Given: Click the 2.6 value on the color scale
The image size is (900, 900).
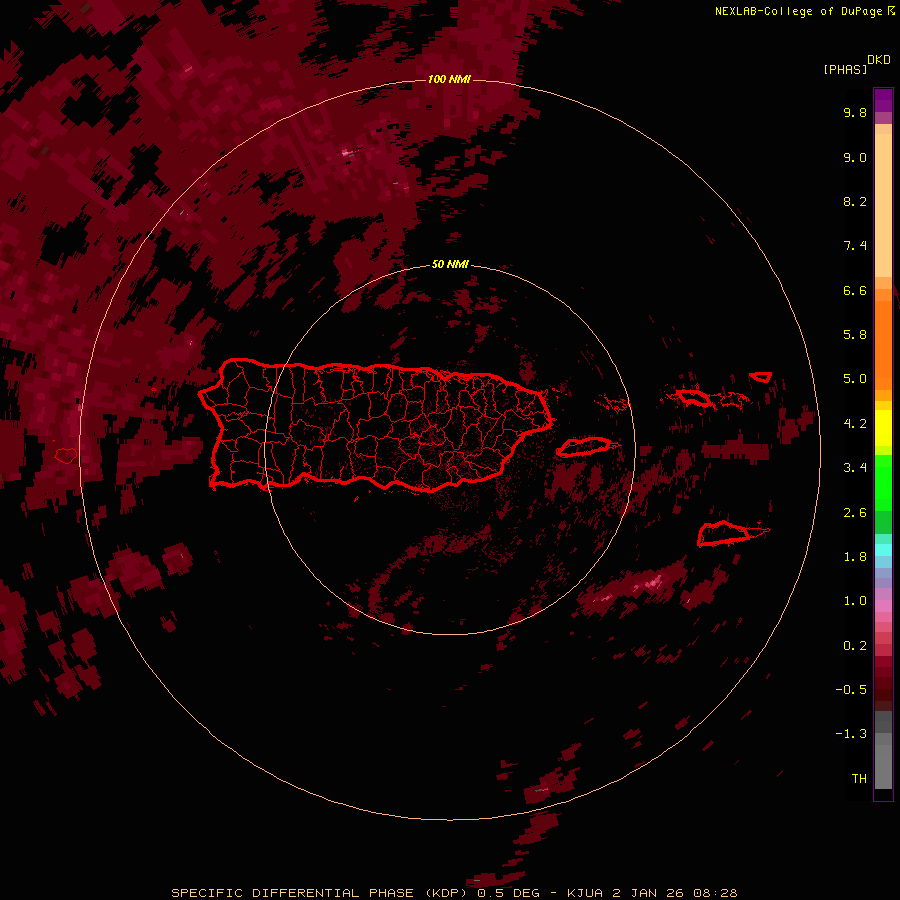Looking at the screenshot, I should (855, 513).
